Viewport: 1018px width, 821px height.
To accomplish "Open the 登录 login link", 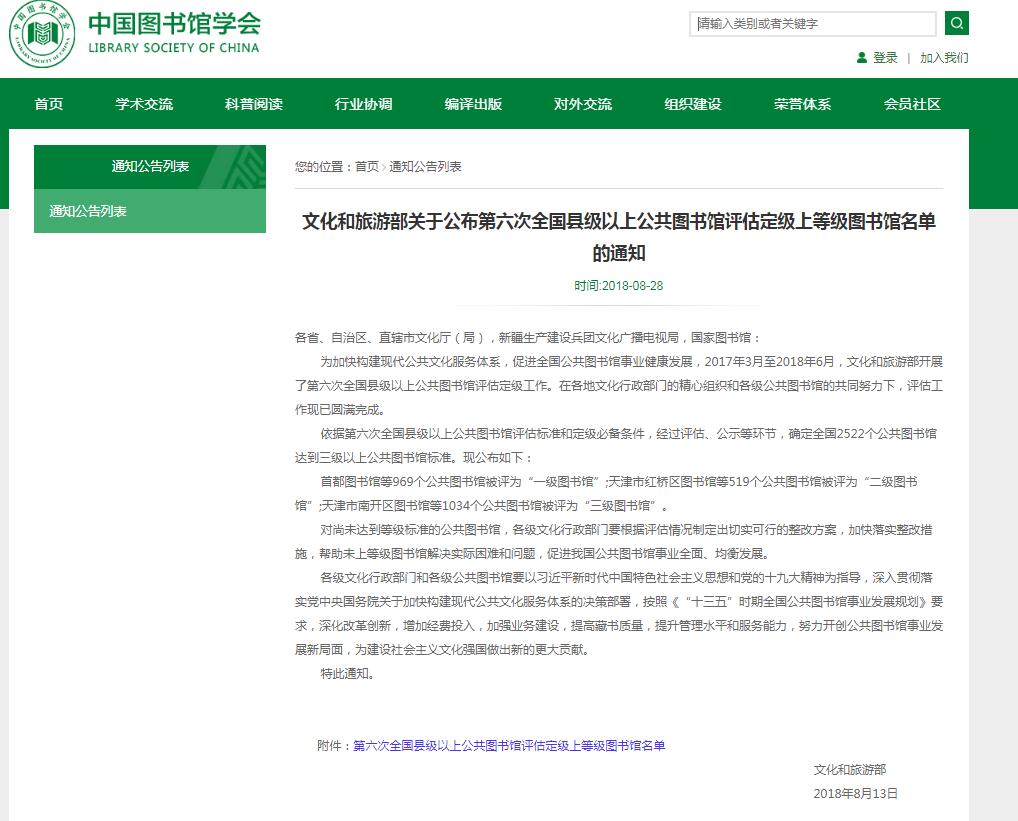I will 885,58.
